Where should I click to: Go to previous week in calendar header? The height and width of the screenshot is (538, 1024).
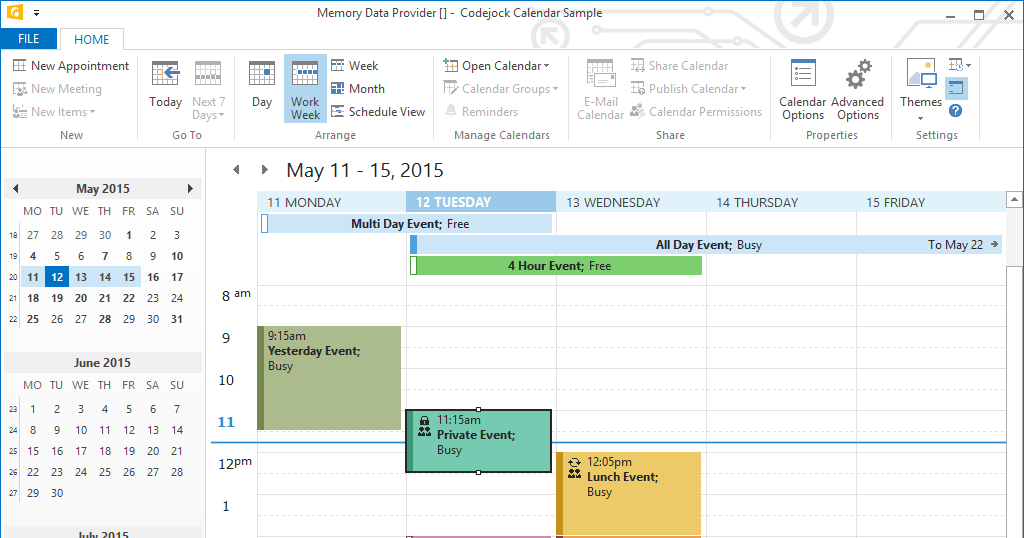tap(236, 170)
